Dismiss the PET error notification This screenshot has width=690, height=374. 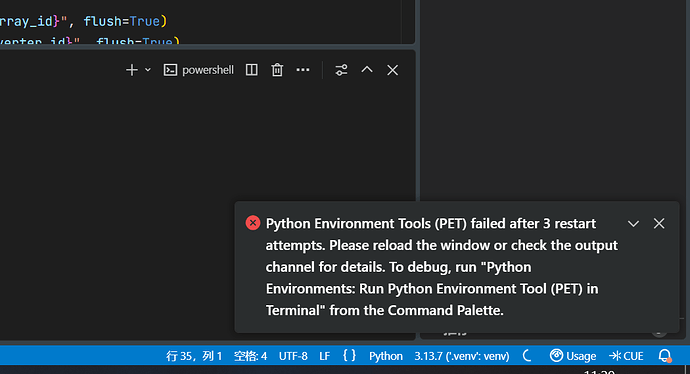pos(659,224)
